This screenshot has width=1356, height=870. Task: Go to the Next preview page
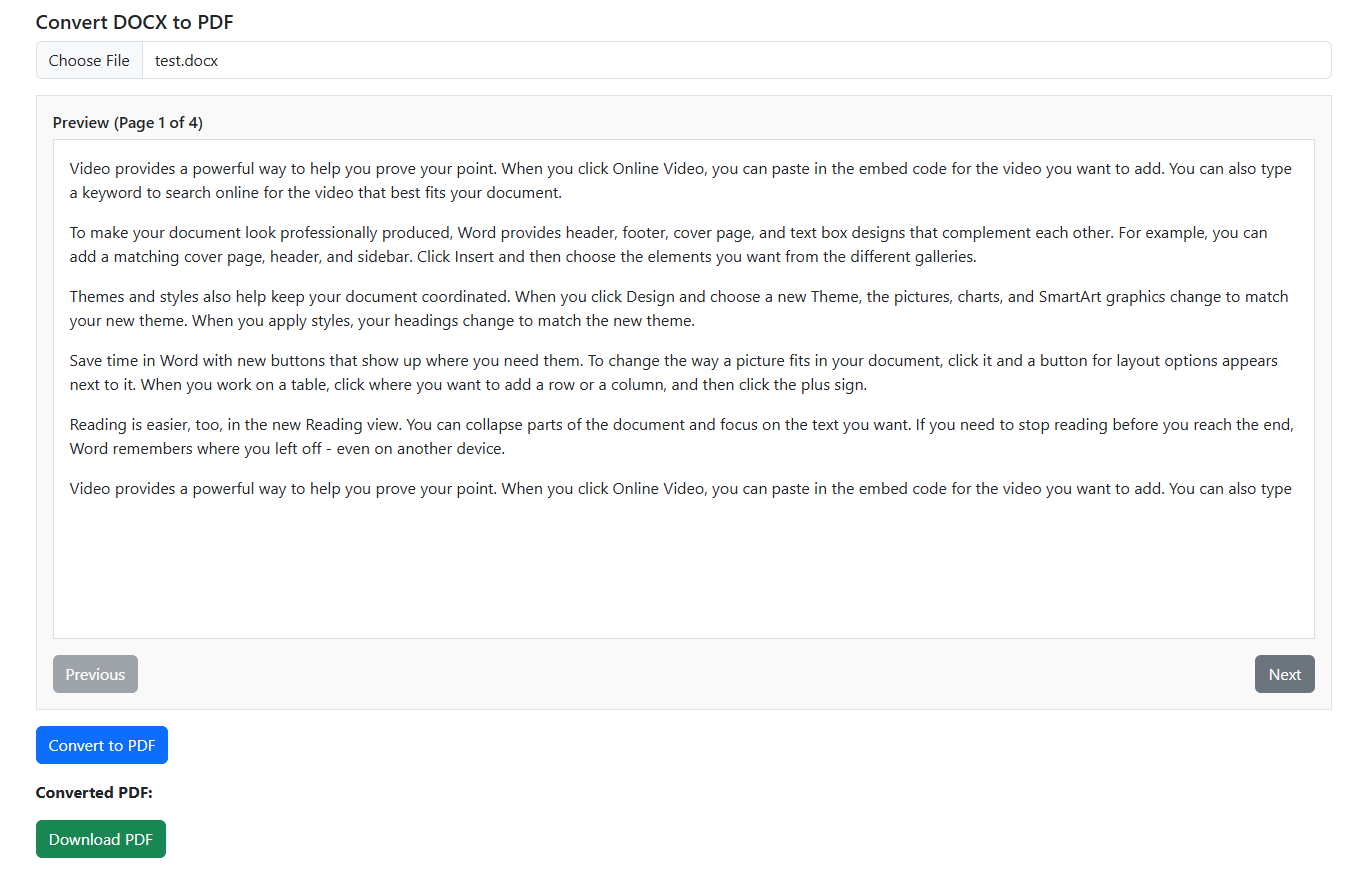point(1284,674)
